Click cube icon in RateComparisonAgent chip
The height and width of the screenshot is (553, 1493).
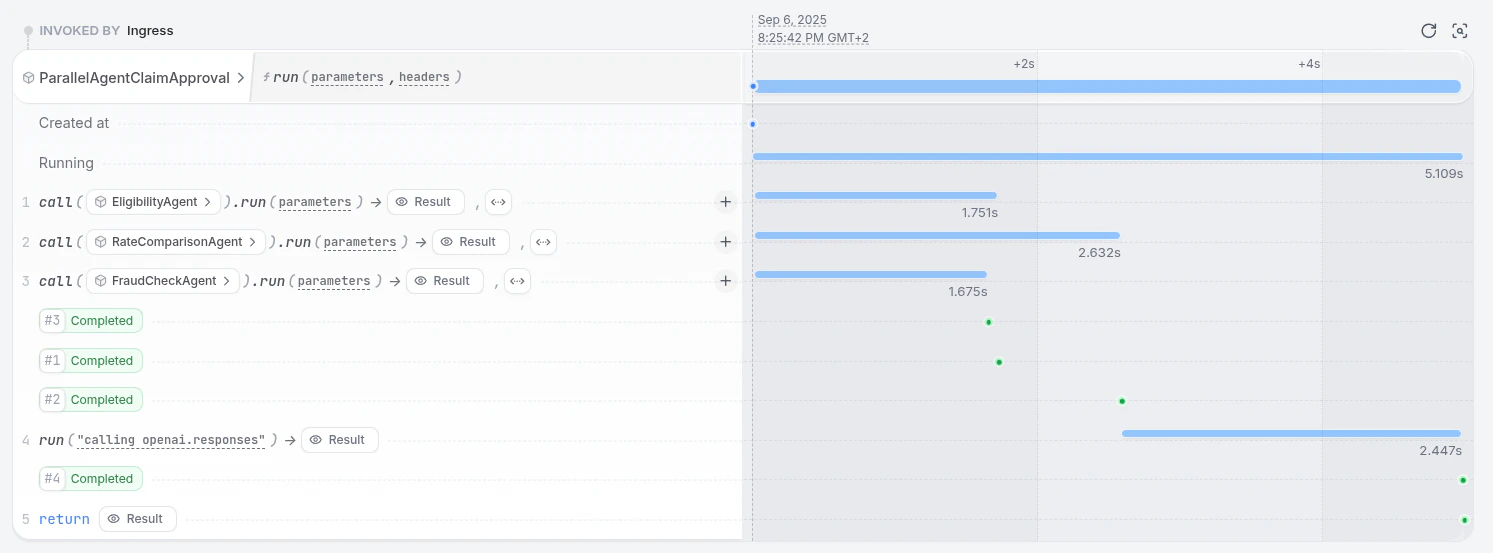click(101, 242)
